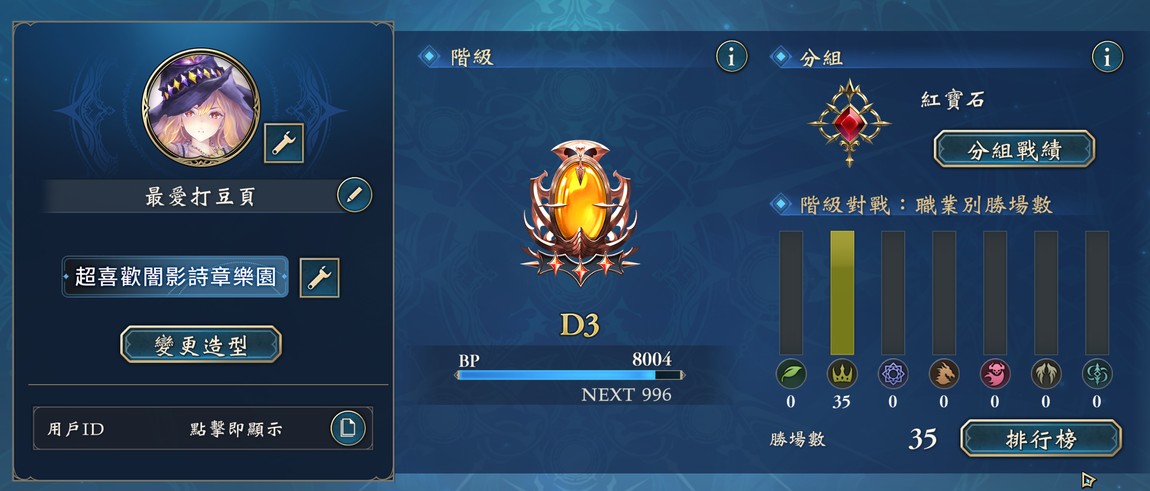The image size is (1150, 491).
Task: Open the 變更造型 button
Action: pyautogui.click(x=201, y=344)
